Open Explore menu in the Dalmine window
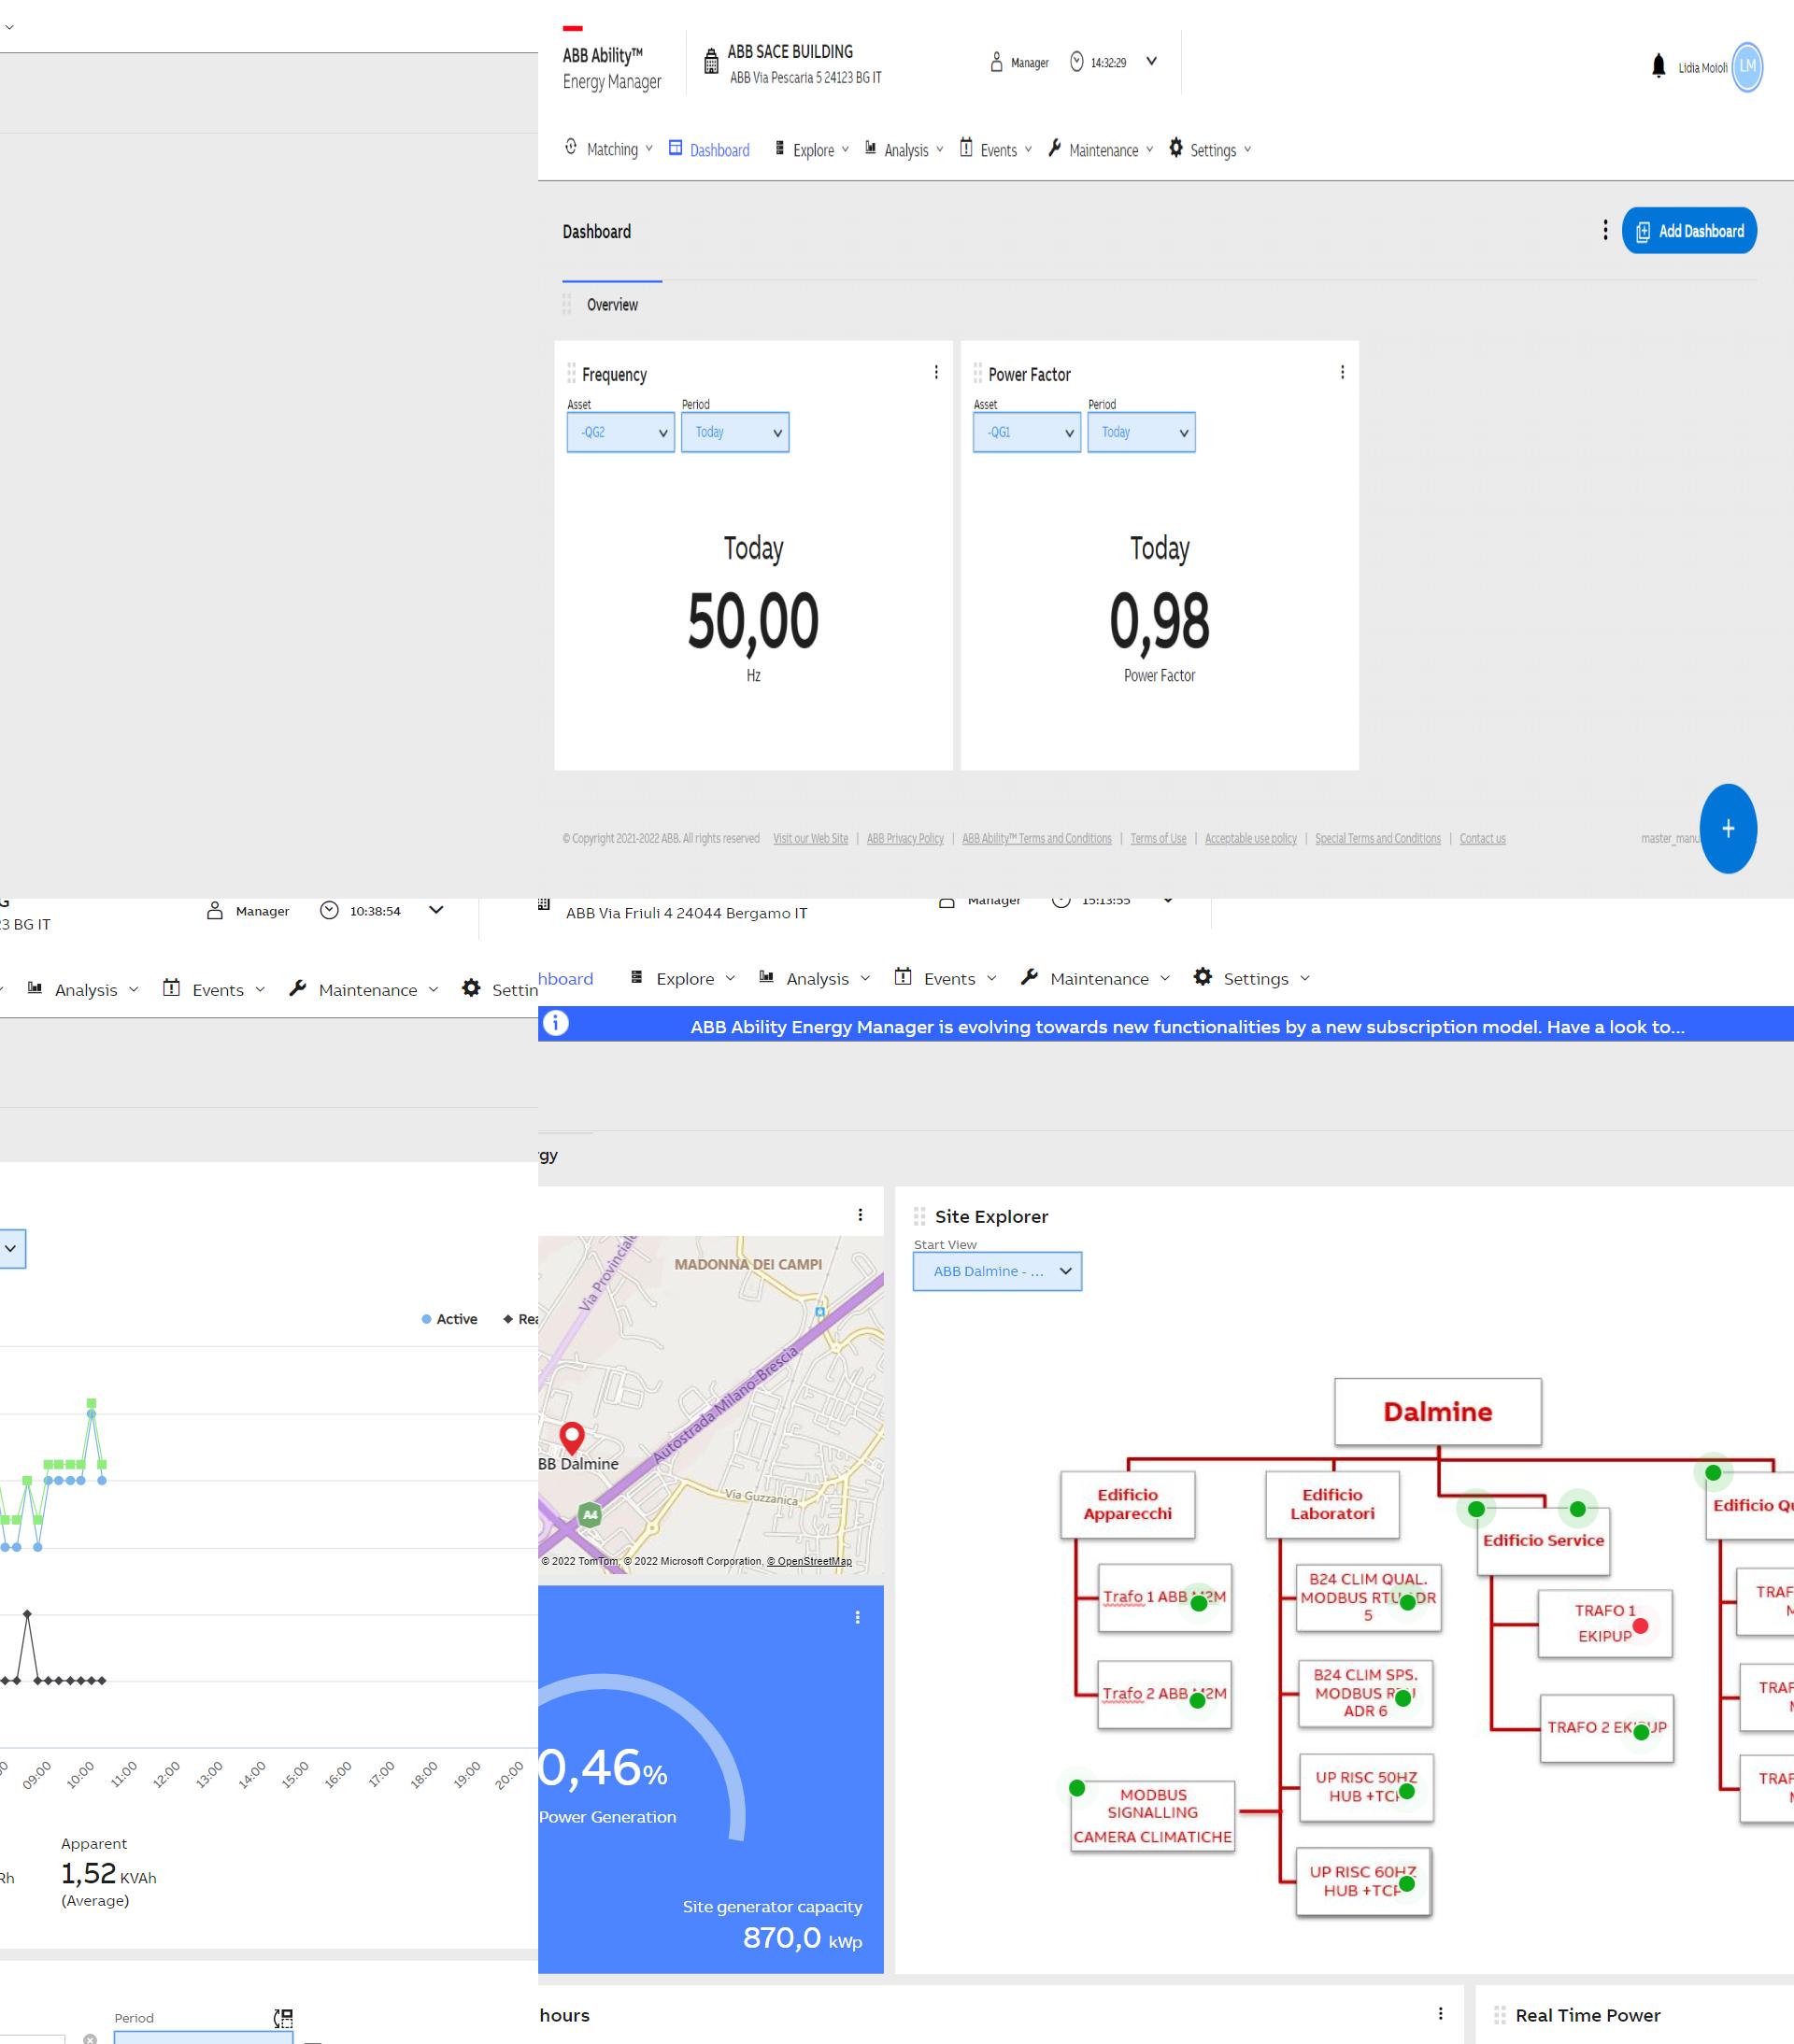The height and width of the screenshot is (2044, 1794). (x=683, y=978)
